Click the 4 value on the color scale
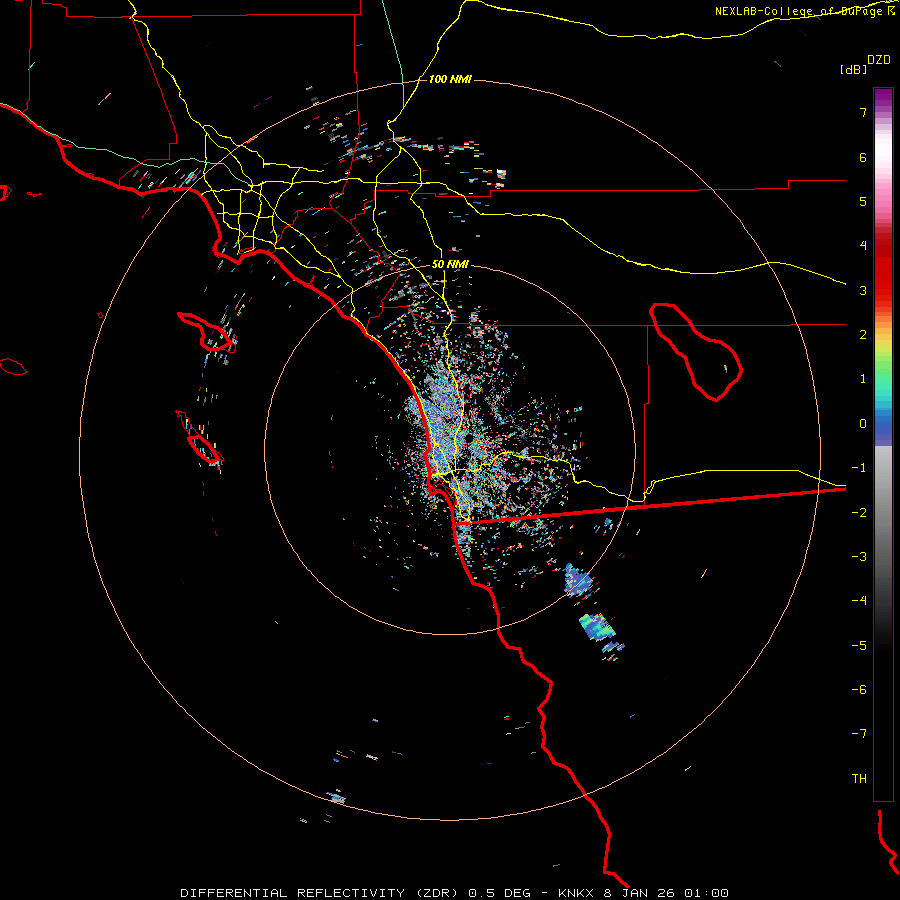900x900 pixels. [x=863, y=246]
